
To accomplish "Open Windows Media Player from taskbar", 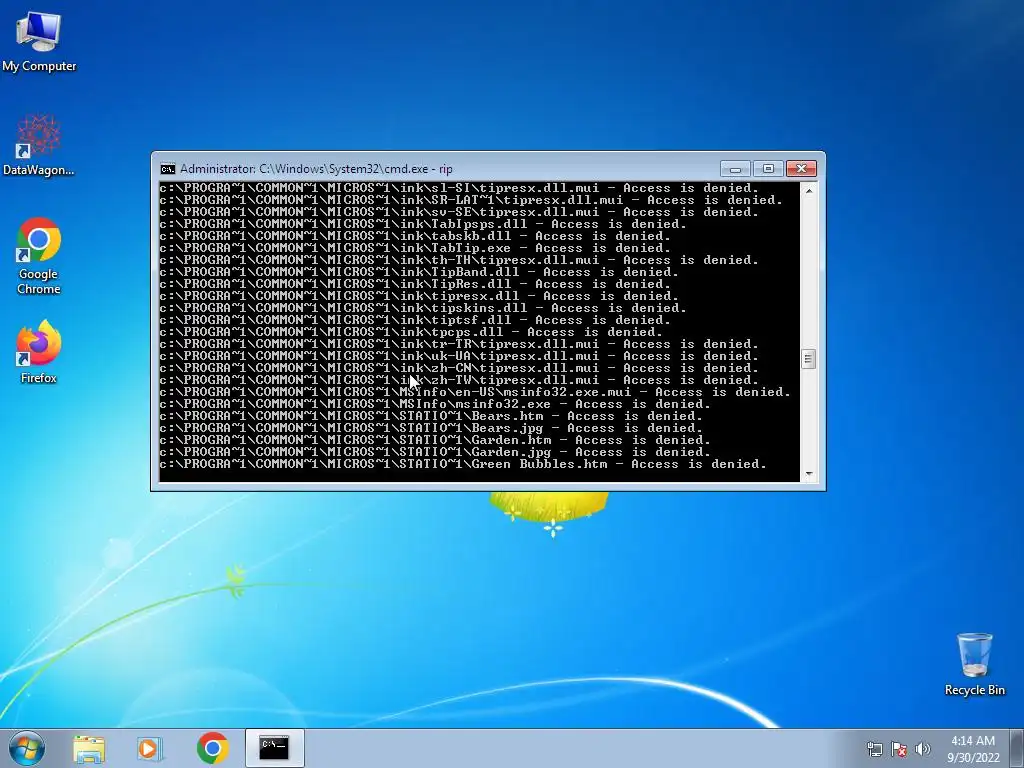I will click(x=150, y=748).
